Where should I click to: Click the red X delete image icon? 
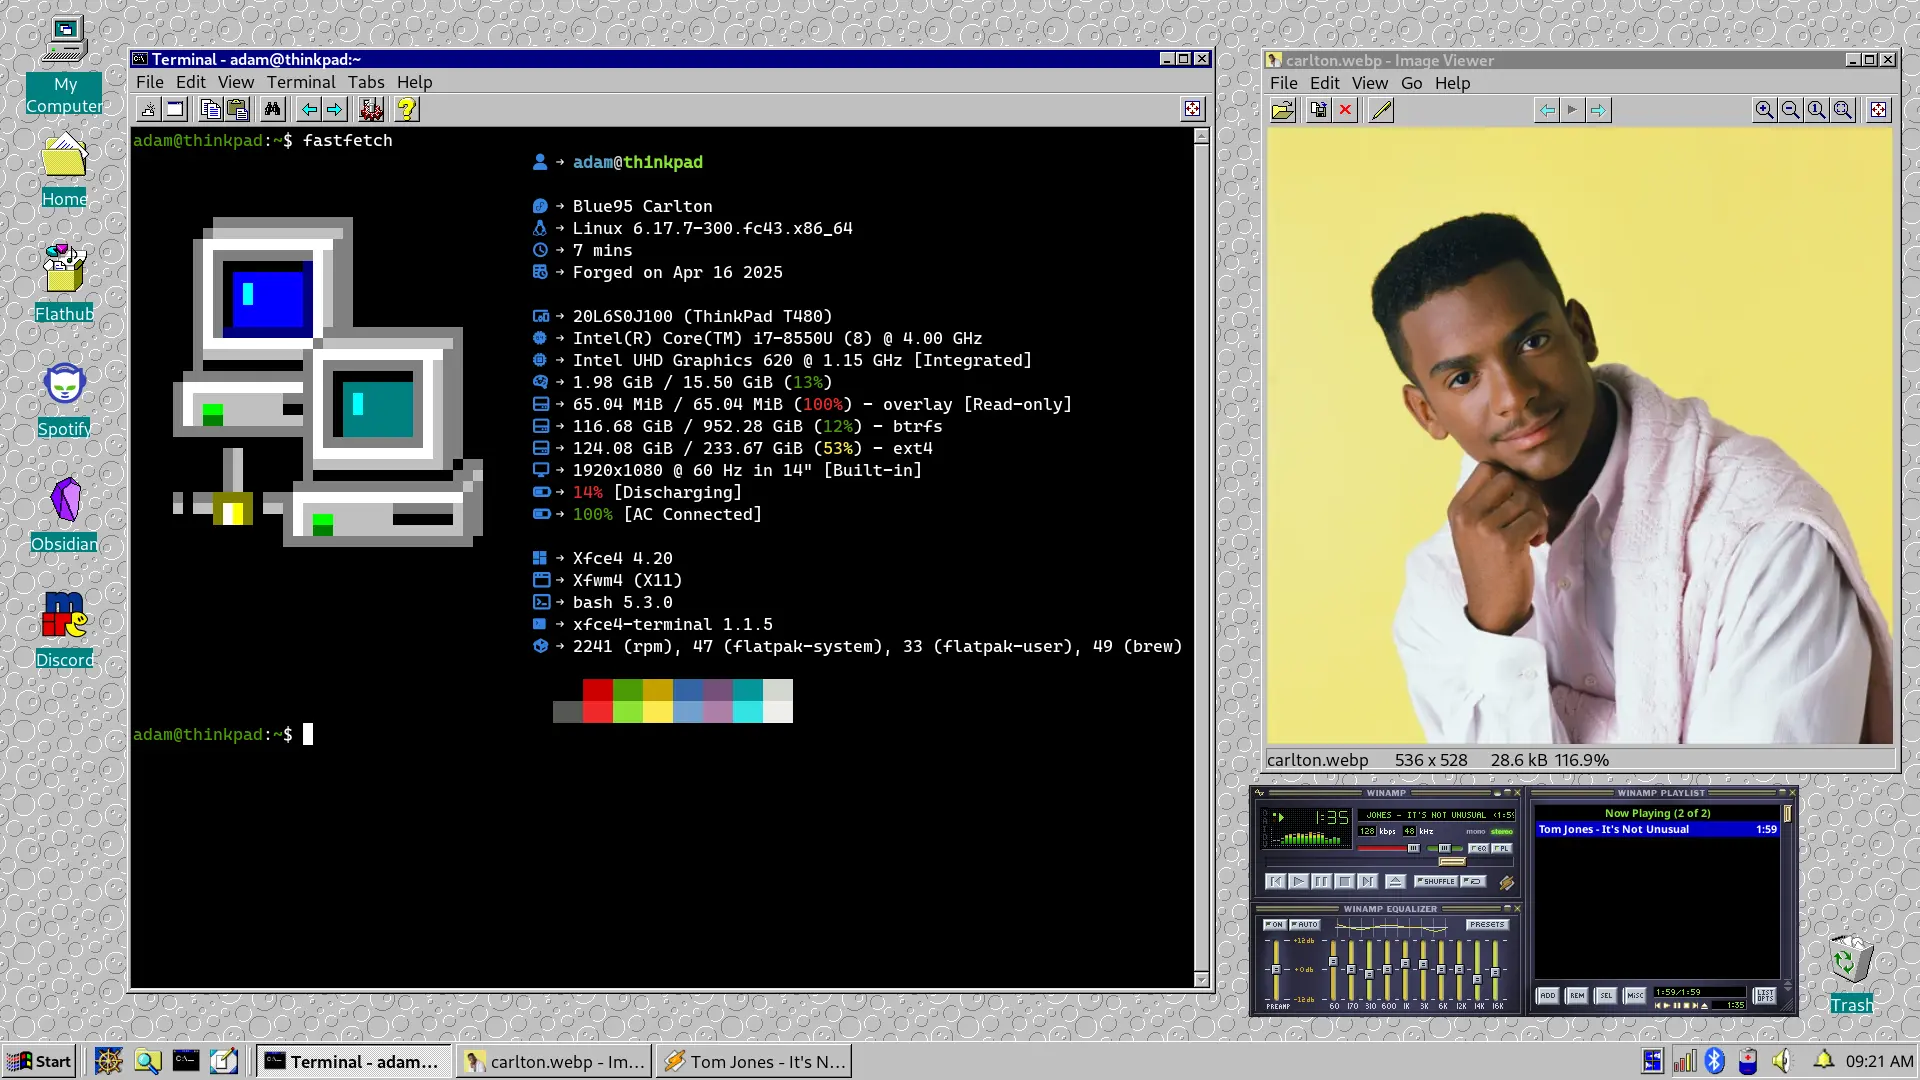click(x=1345, y=110)
